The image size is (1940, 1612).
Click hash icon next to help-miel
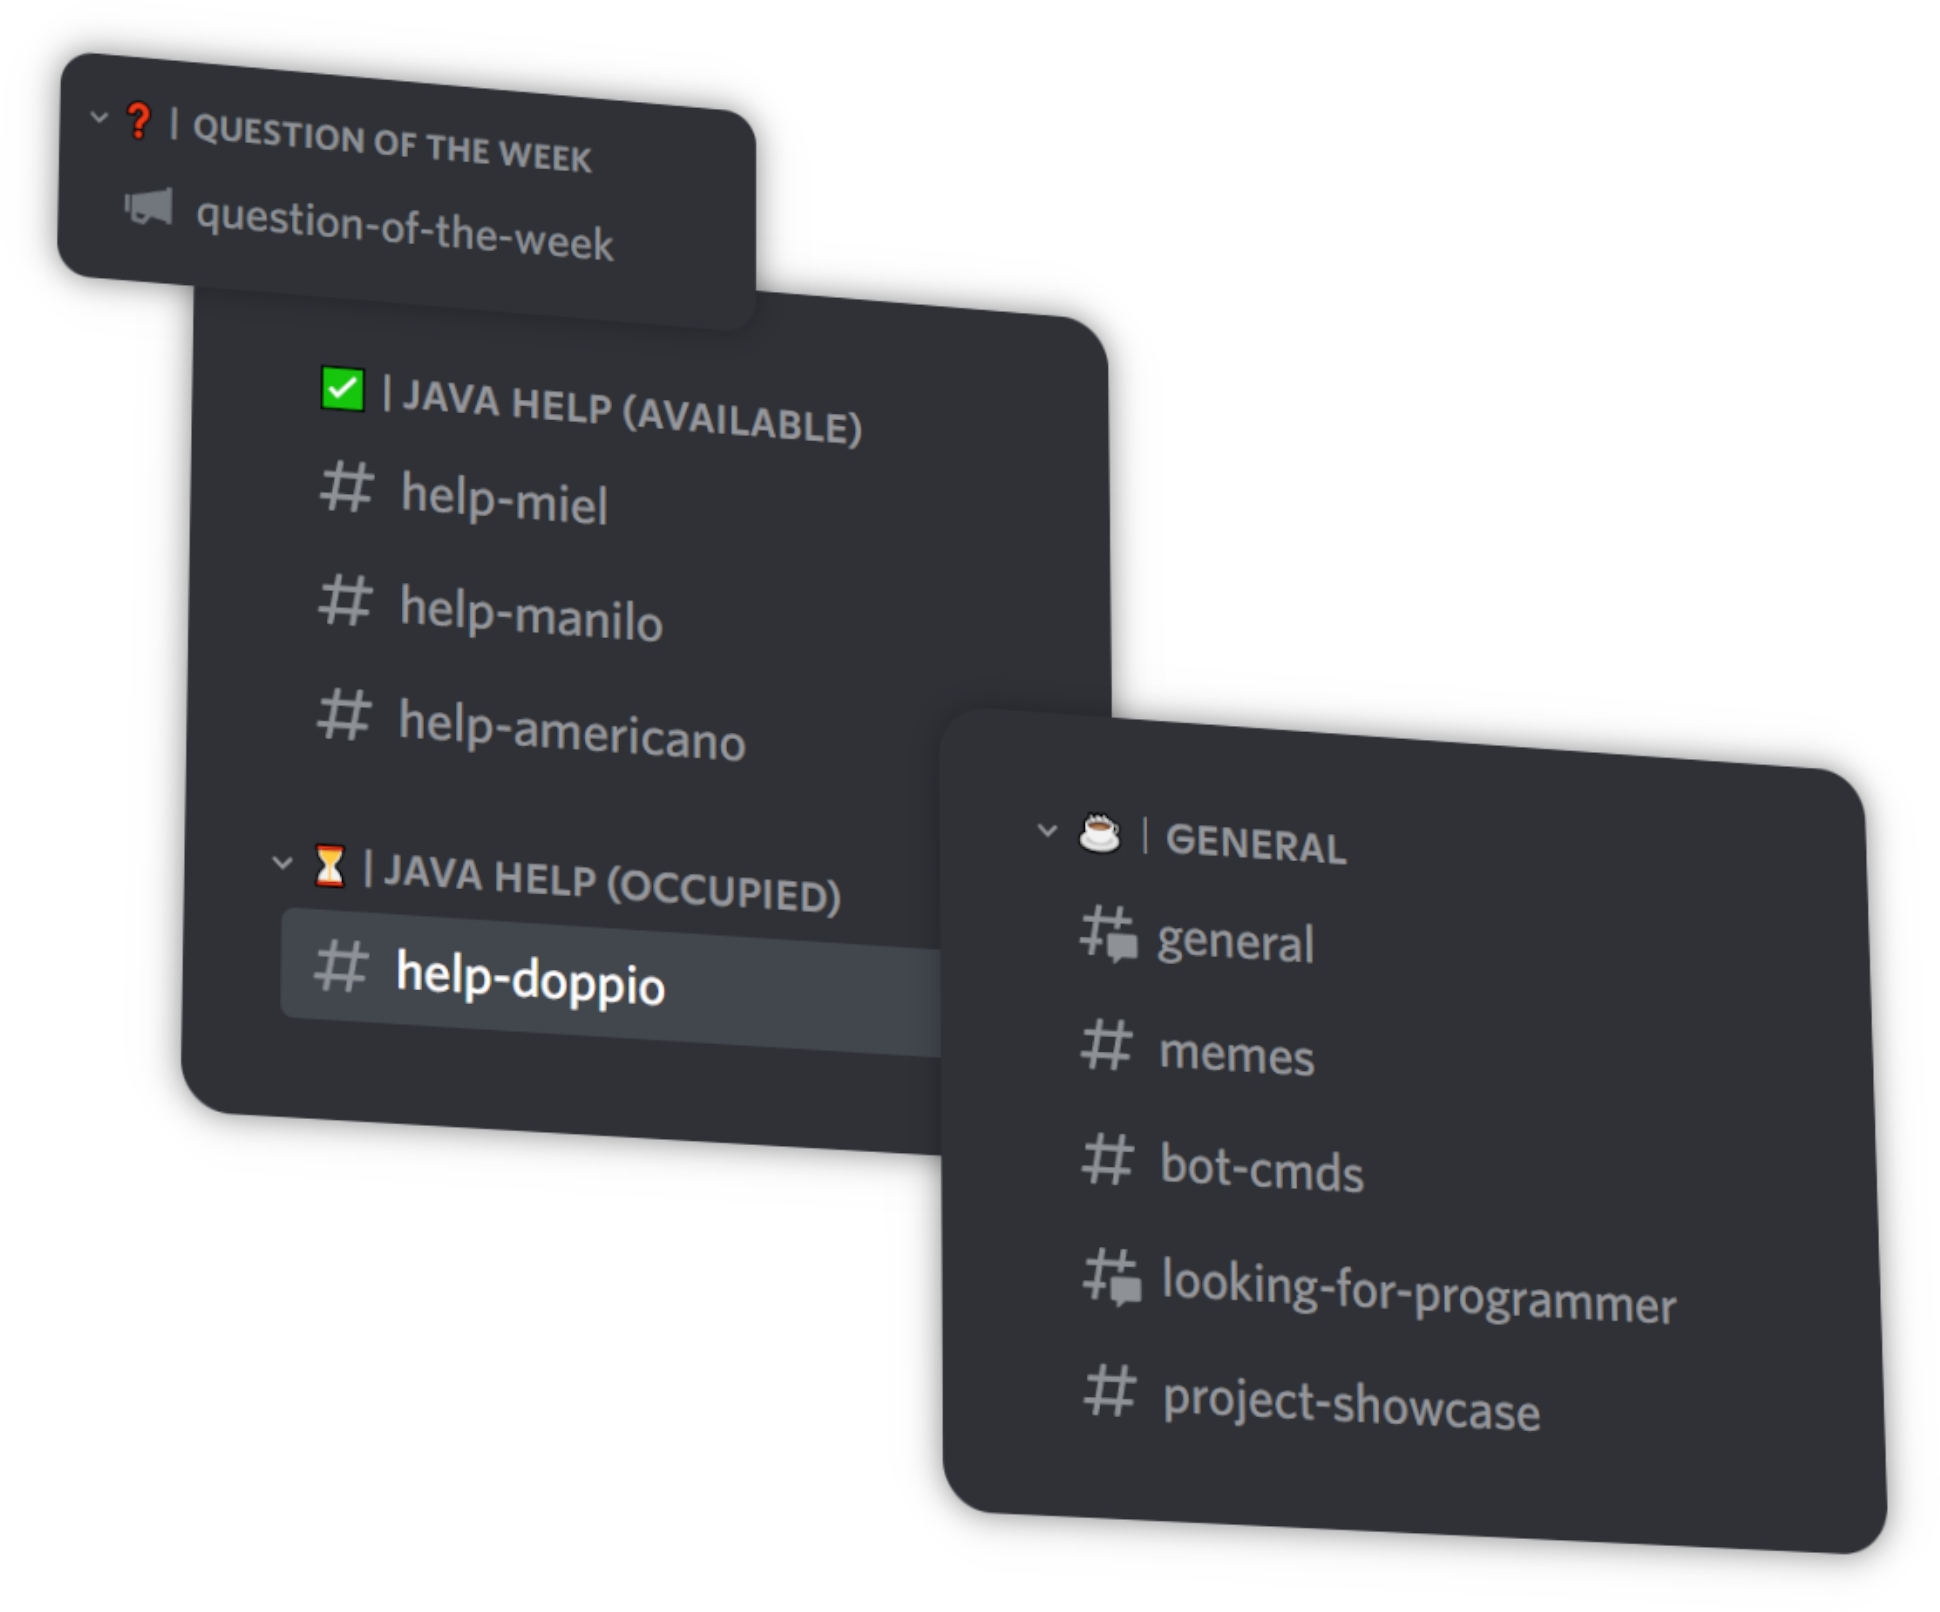pos(347,488)
